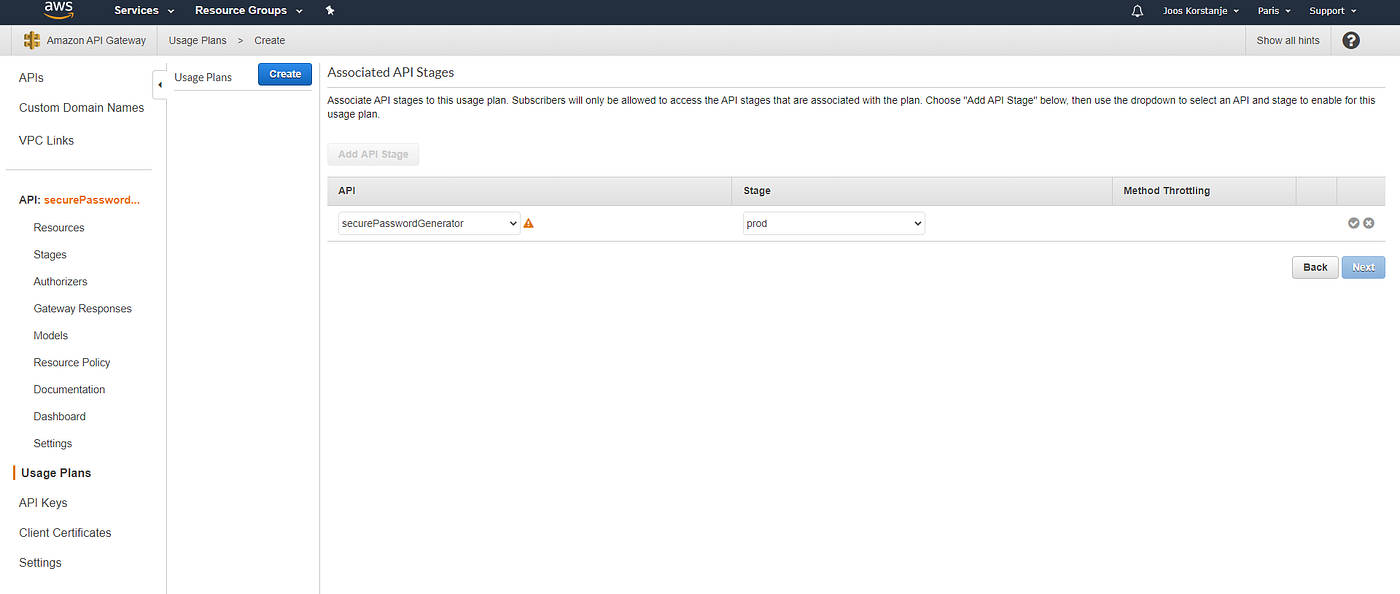Open Stages under the API
1400x594 pixels.
click(50, 255)
